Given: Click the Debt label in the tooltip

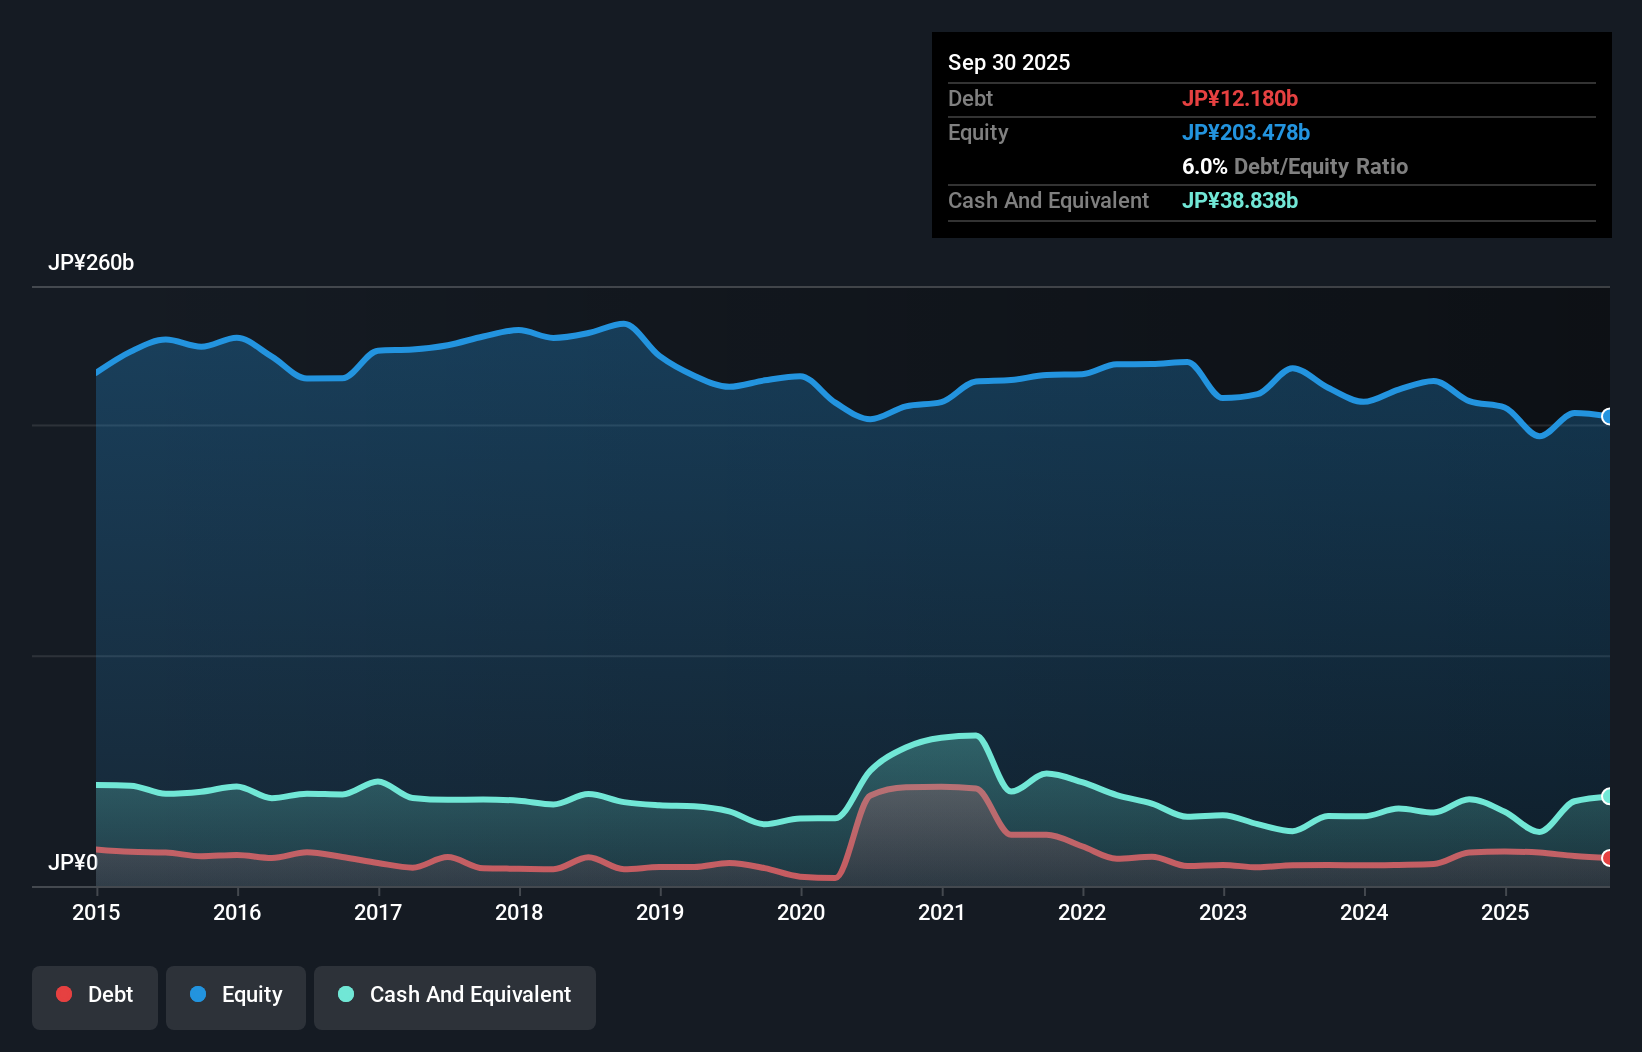Looking at the screenshot, I should pyautogui.click(x=970, y=98).
